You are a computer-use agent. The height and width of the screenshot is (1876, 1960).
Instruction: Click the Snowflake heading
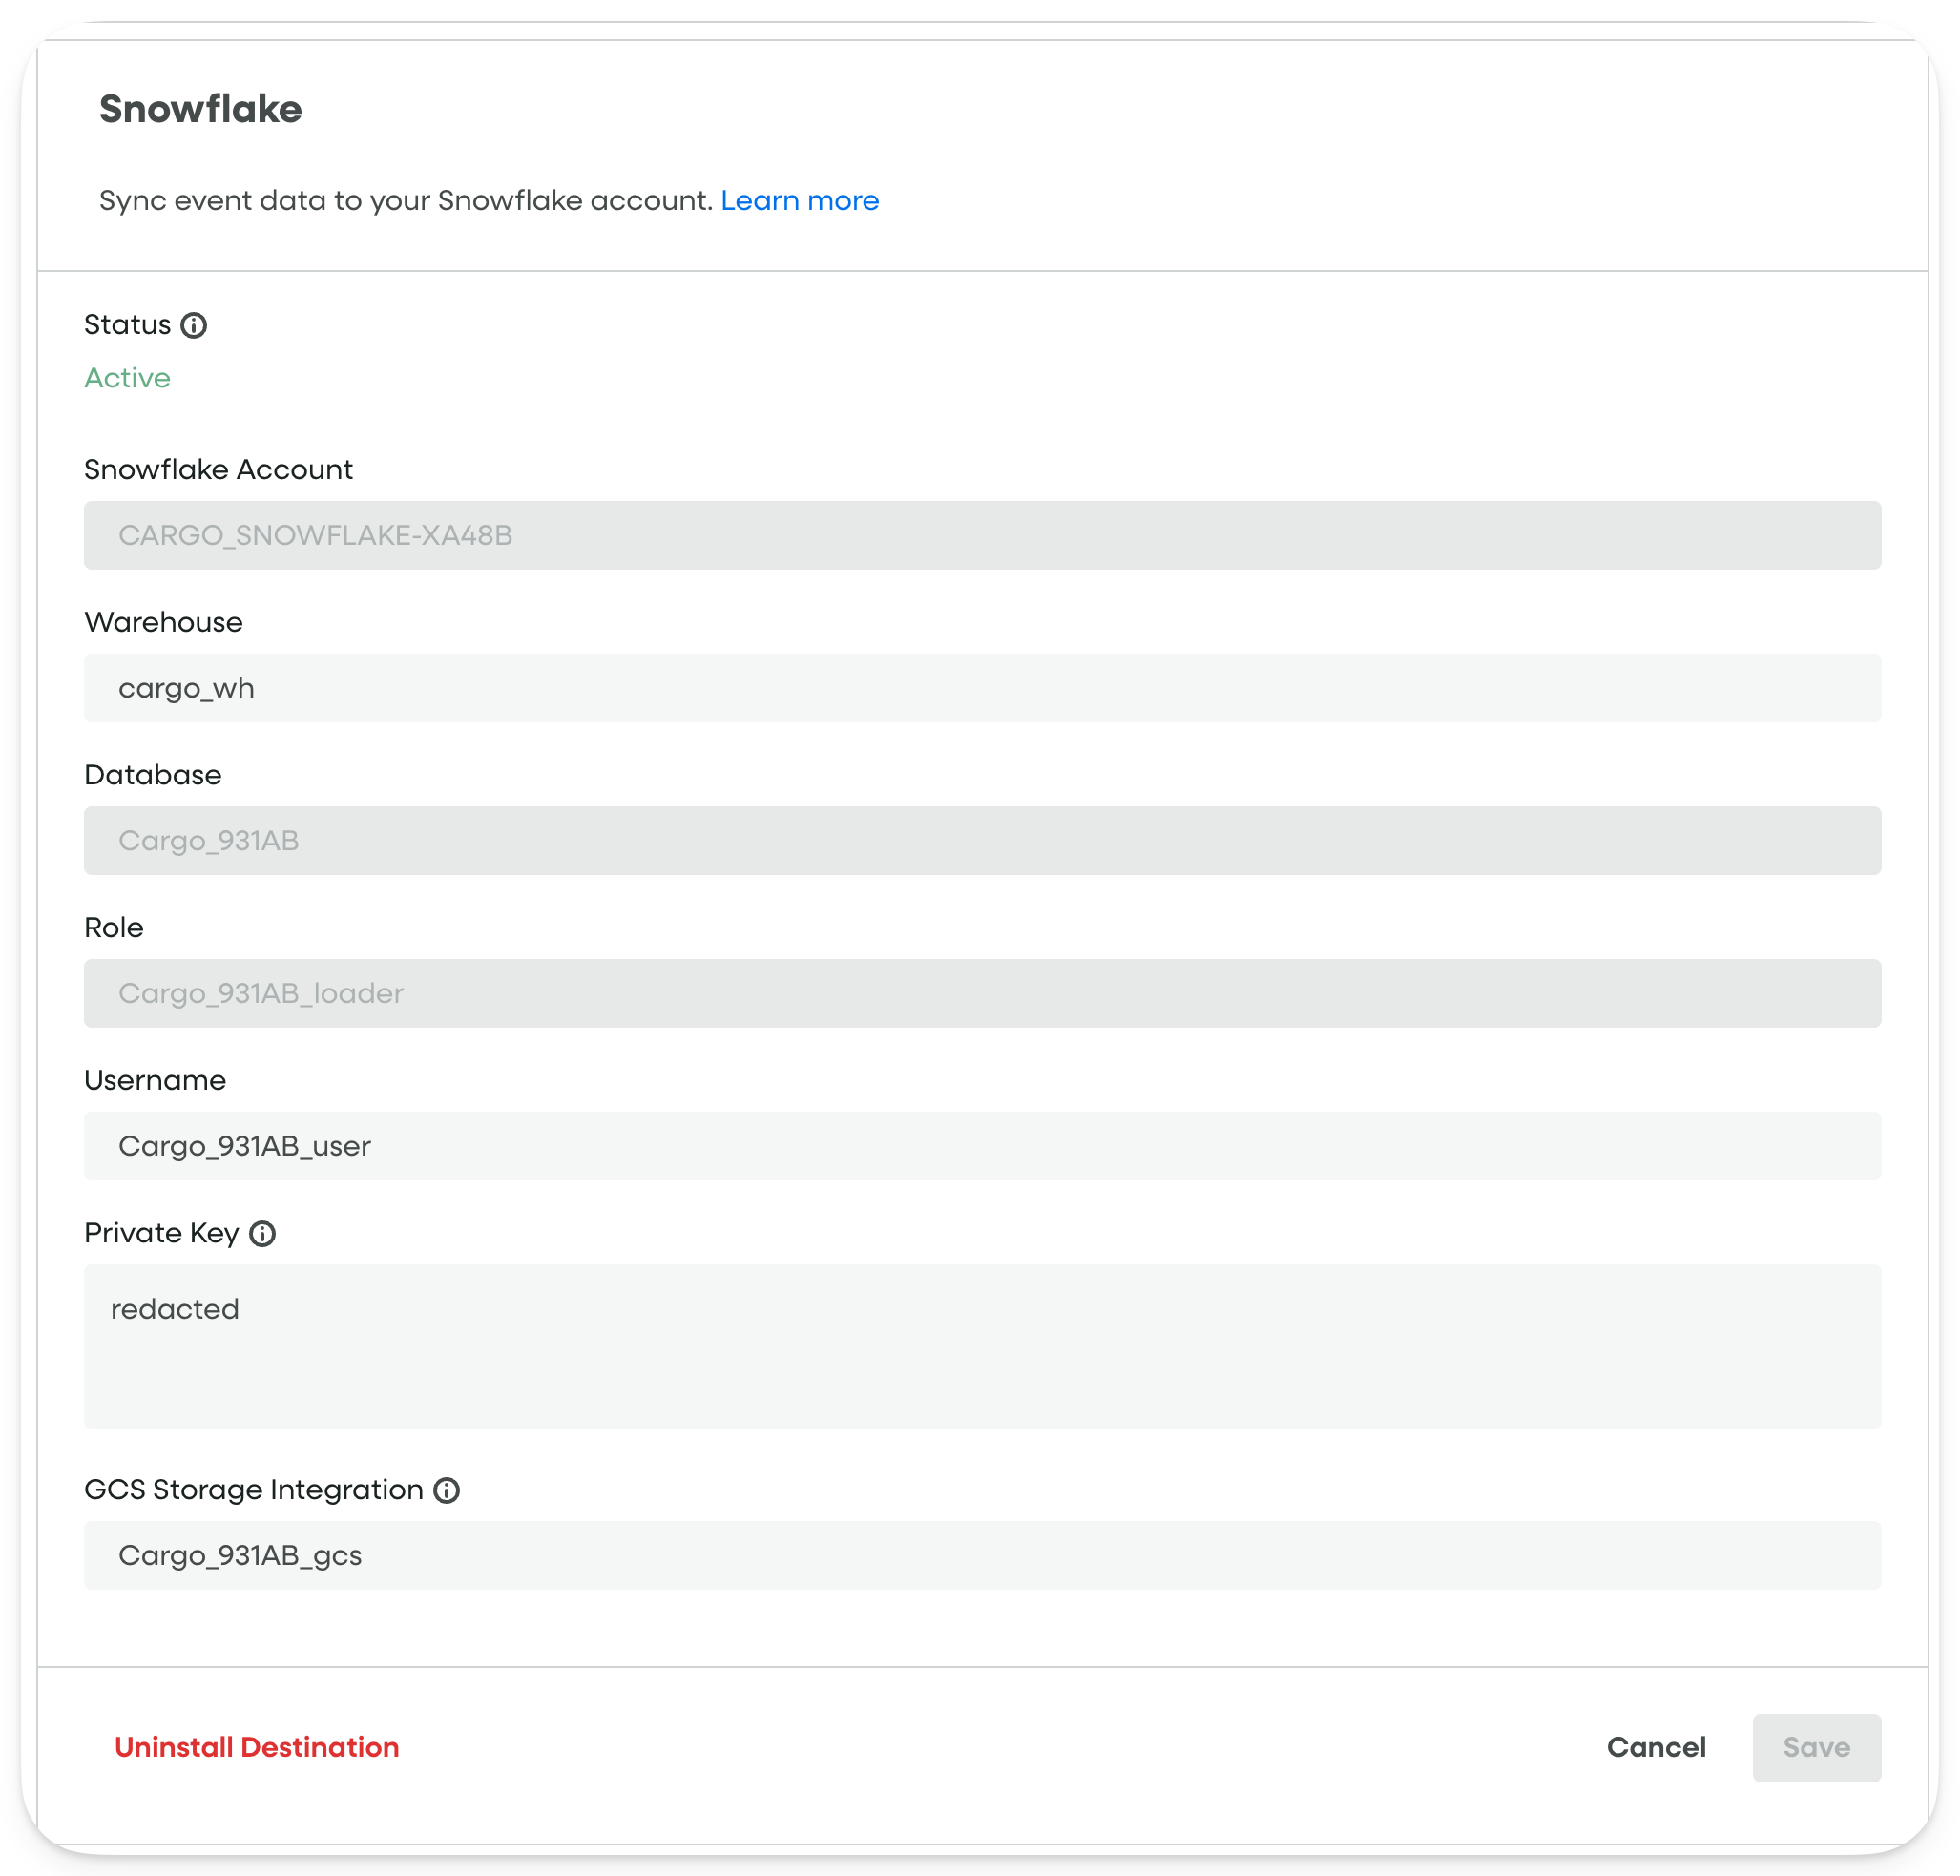pos(200,109)
